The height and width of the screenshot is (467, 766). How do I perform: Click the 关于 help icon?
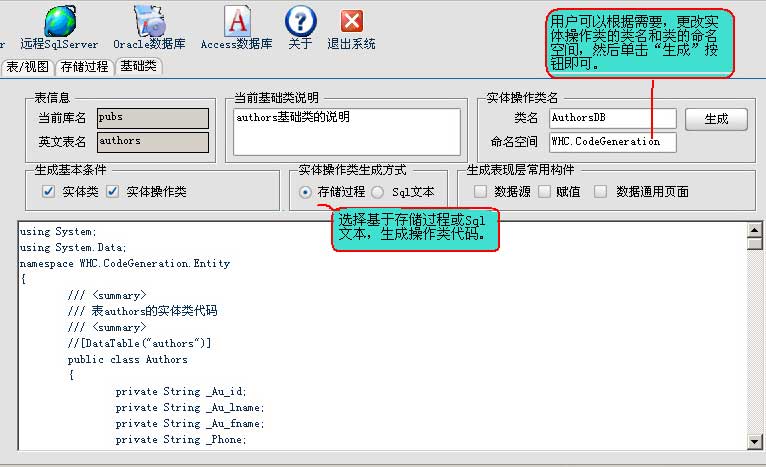(300, 22)
